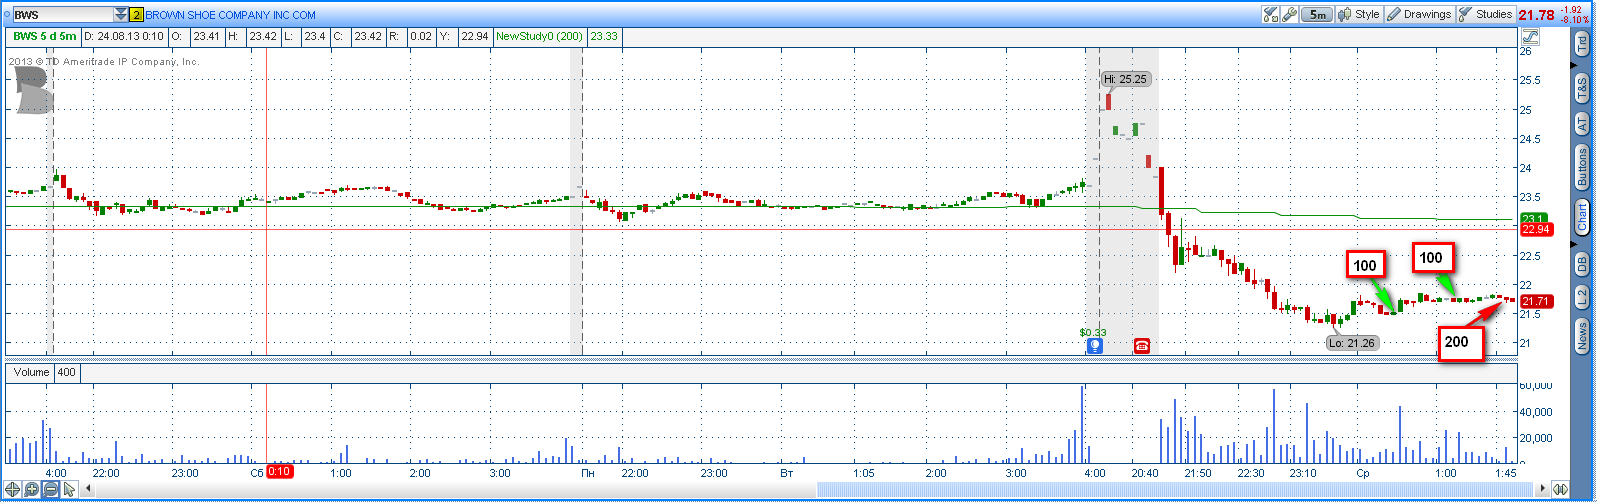Screen dimensions: 1597x502
Task: Click the red 0:10 time axis marker
Action: pos(279,472)
